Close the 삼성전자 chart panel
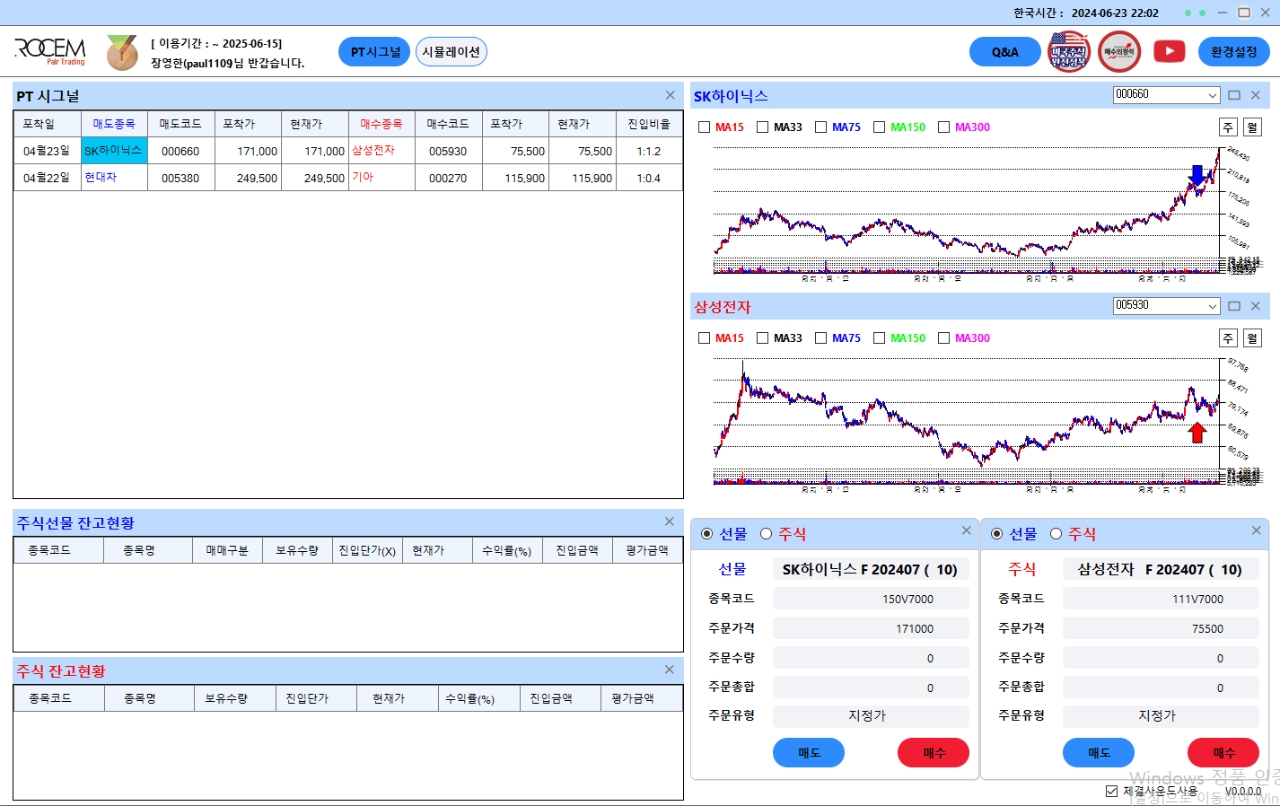 pyautogui.click(x=1256, y=306)
